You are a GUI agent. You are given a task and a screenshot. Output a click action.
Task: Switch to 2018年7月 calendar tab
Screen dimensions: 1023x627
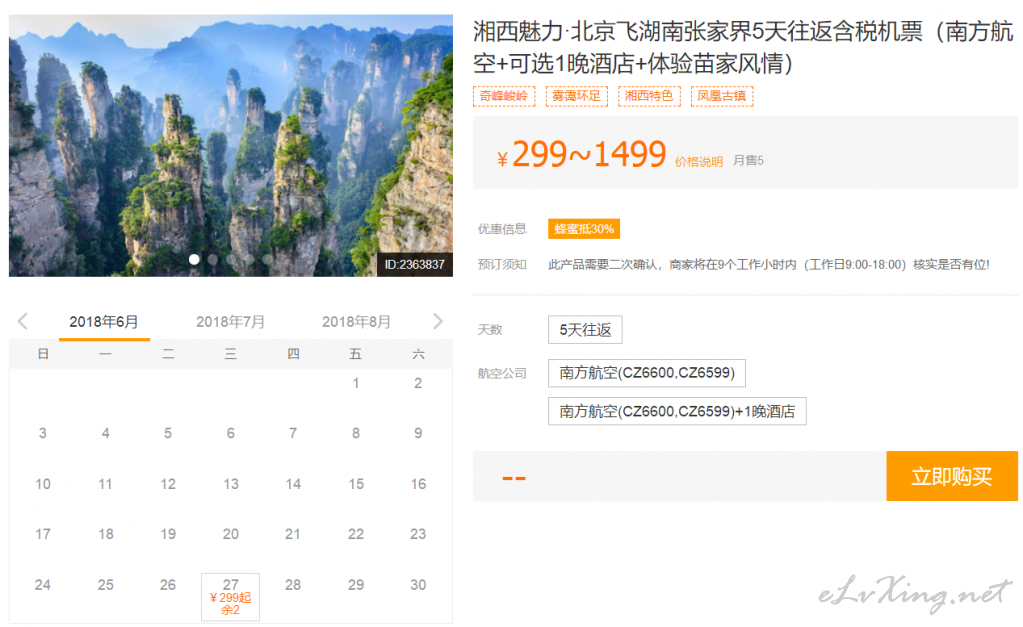(230, 322)
